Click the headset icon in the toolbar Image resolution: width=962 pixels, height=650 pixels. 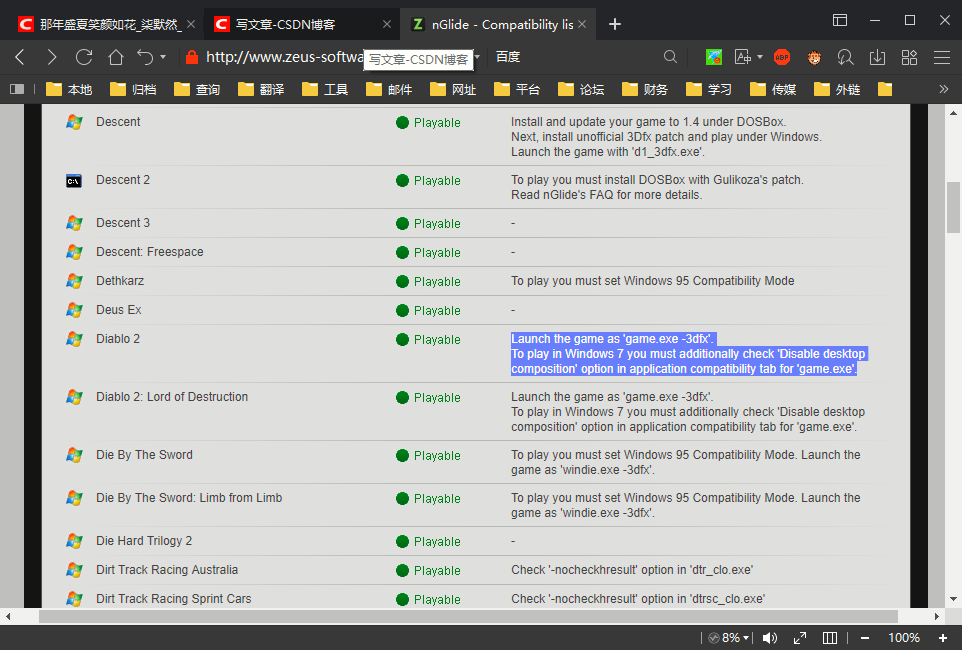[845, 57]
